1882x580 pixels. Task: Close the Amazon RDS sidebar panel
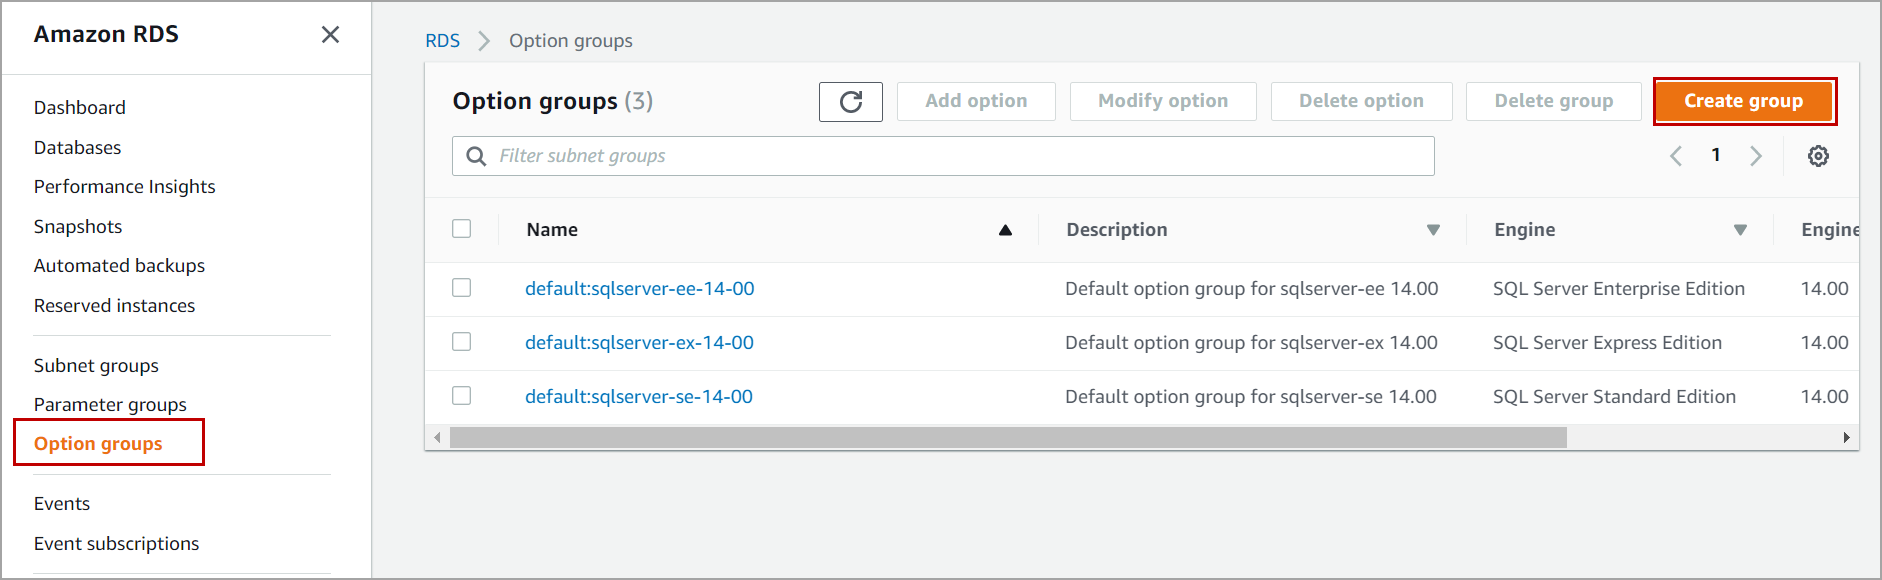[330, 35]
